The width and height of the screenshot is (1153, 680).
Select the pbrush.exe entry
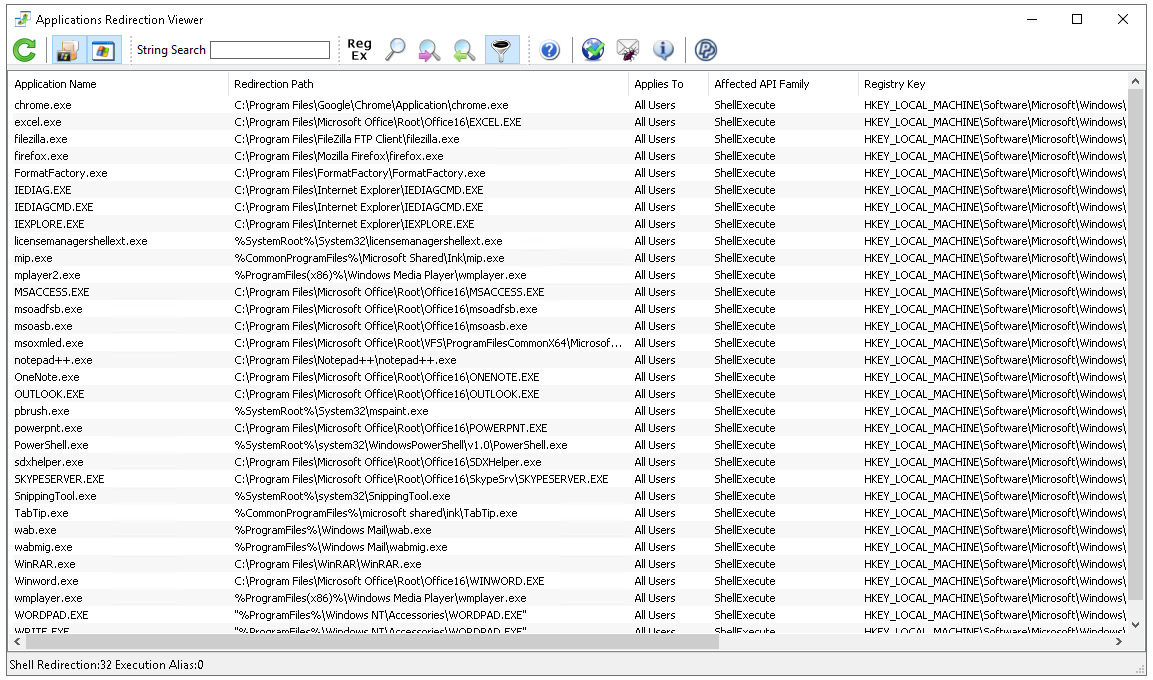tap(567, 411)
